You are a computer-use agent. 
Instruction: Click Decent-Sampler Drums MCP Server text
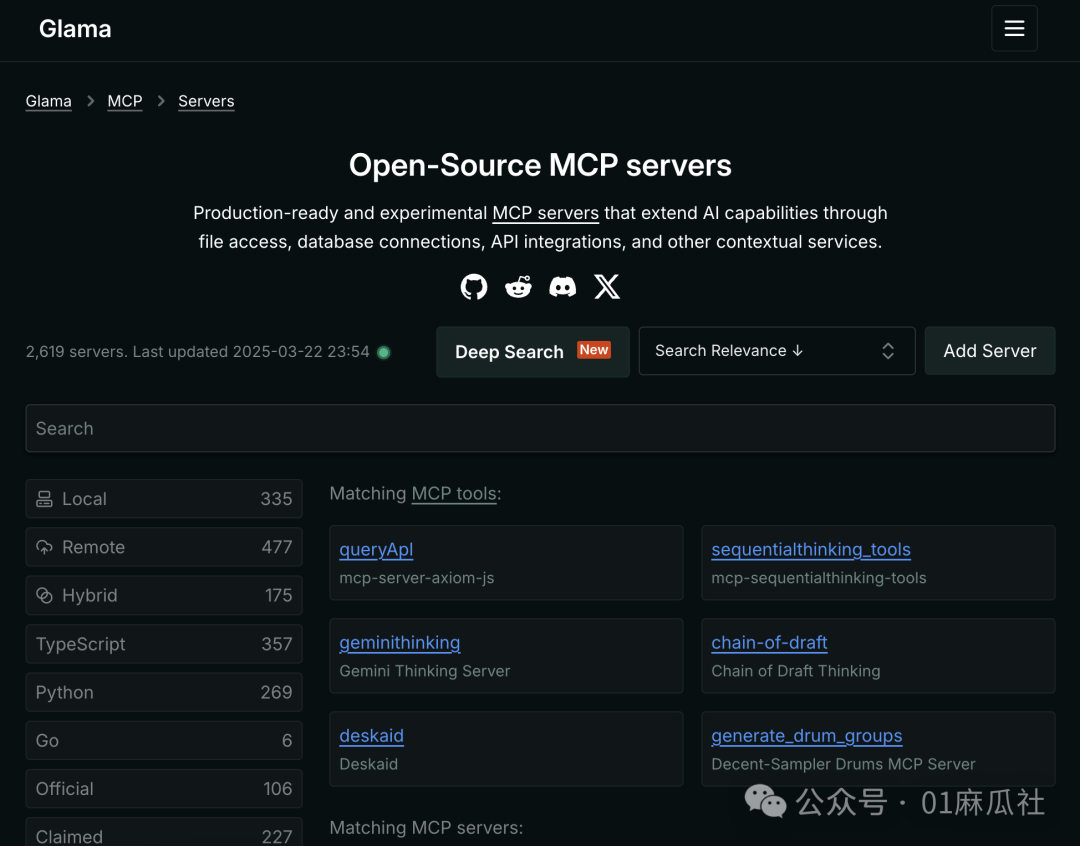[x=843, y=764]
